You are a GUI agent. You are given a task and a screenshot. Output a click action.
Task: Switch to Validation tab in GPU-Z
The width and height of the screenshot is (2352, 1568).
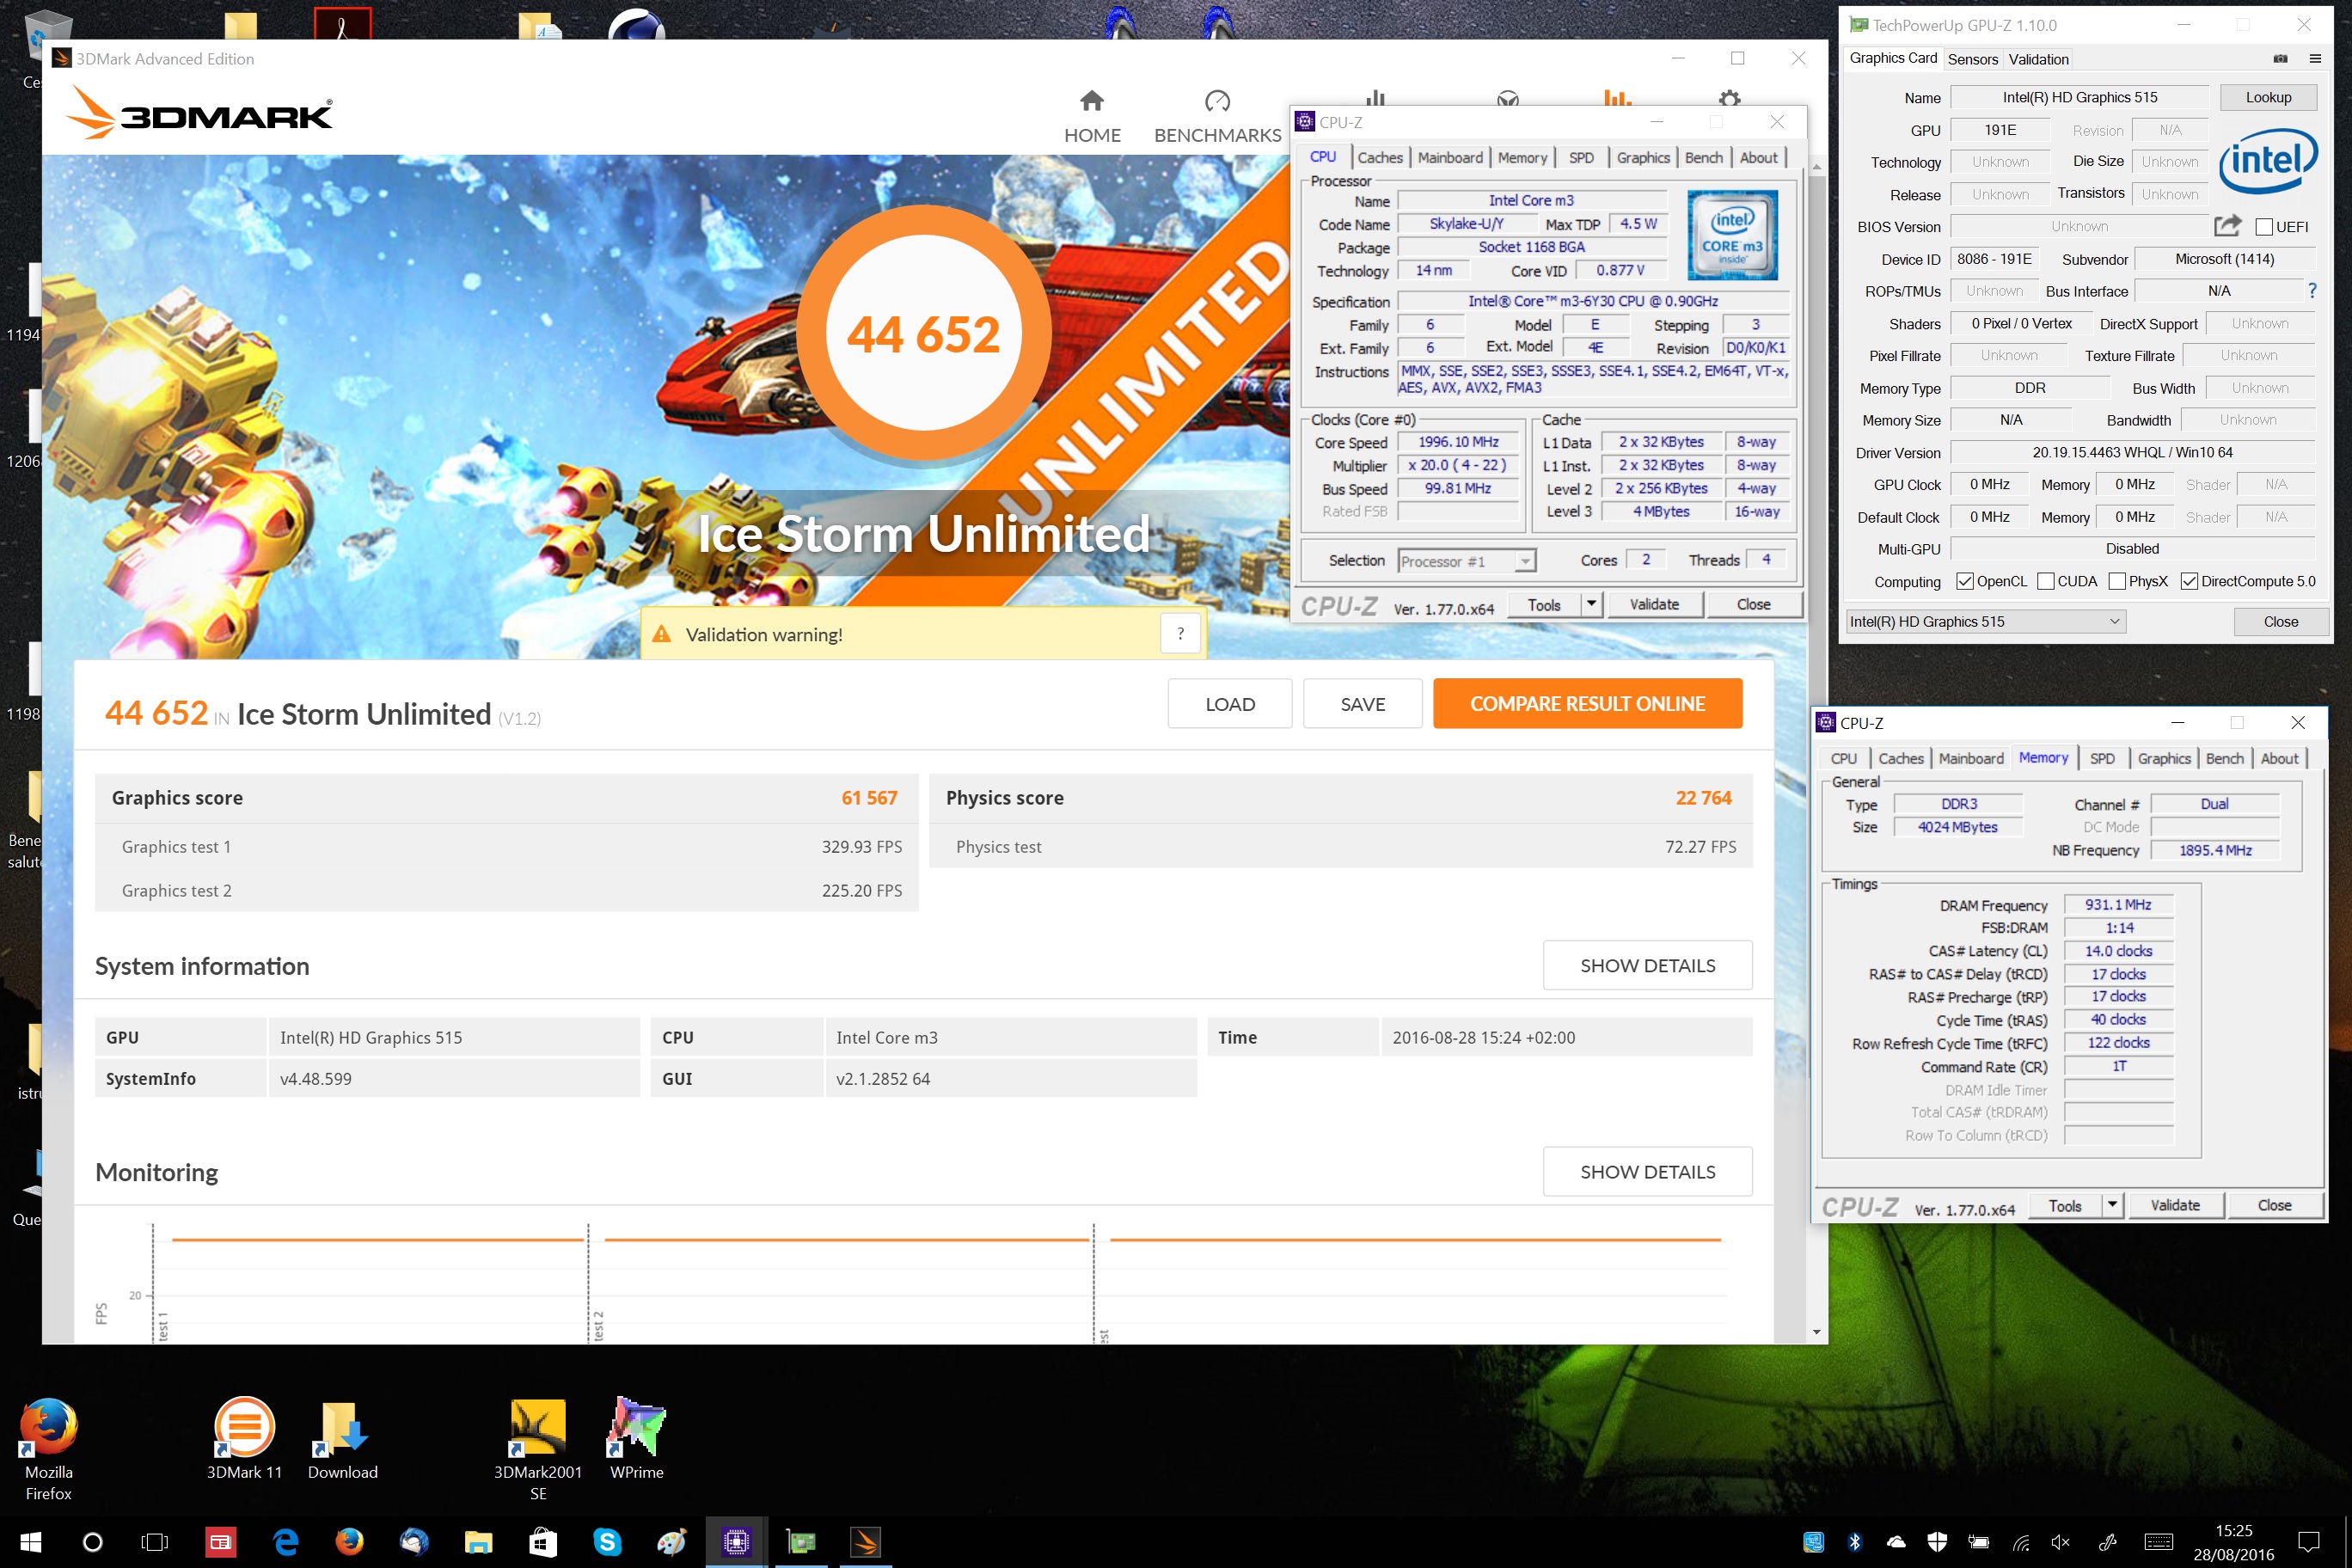pos(2038,59)
